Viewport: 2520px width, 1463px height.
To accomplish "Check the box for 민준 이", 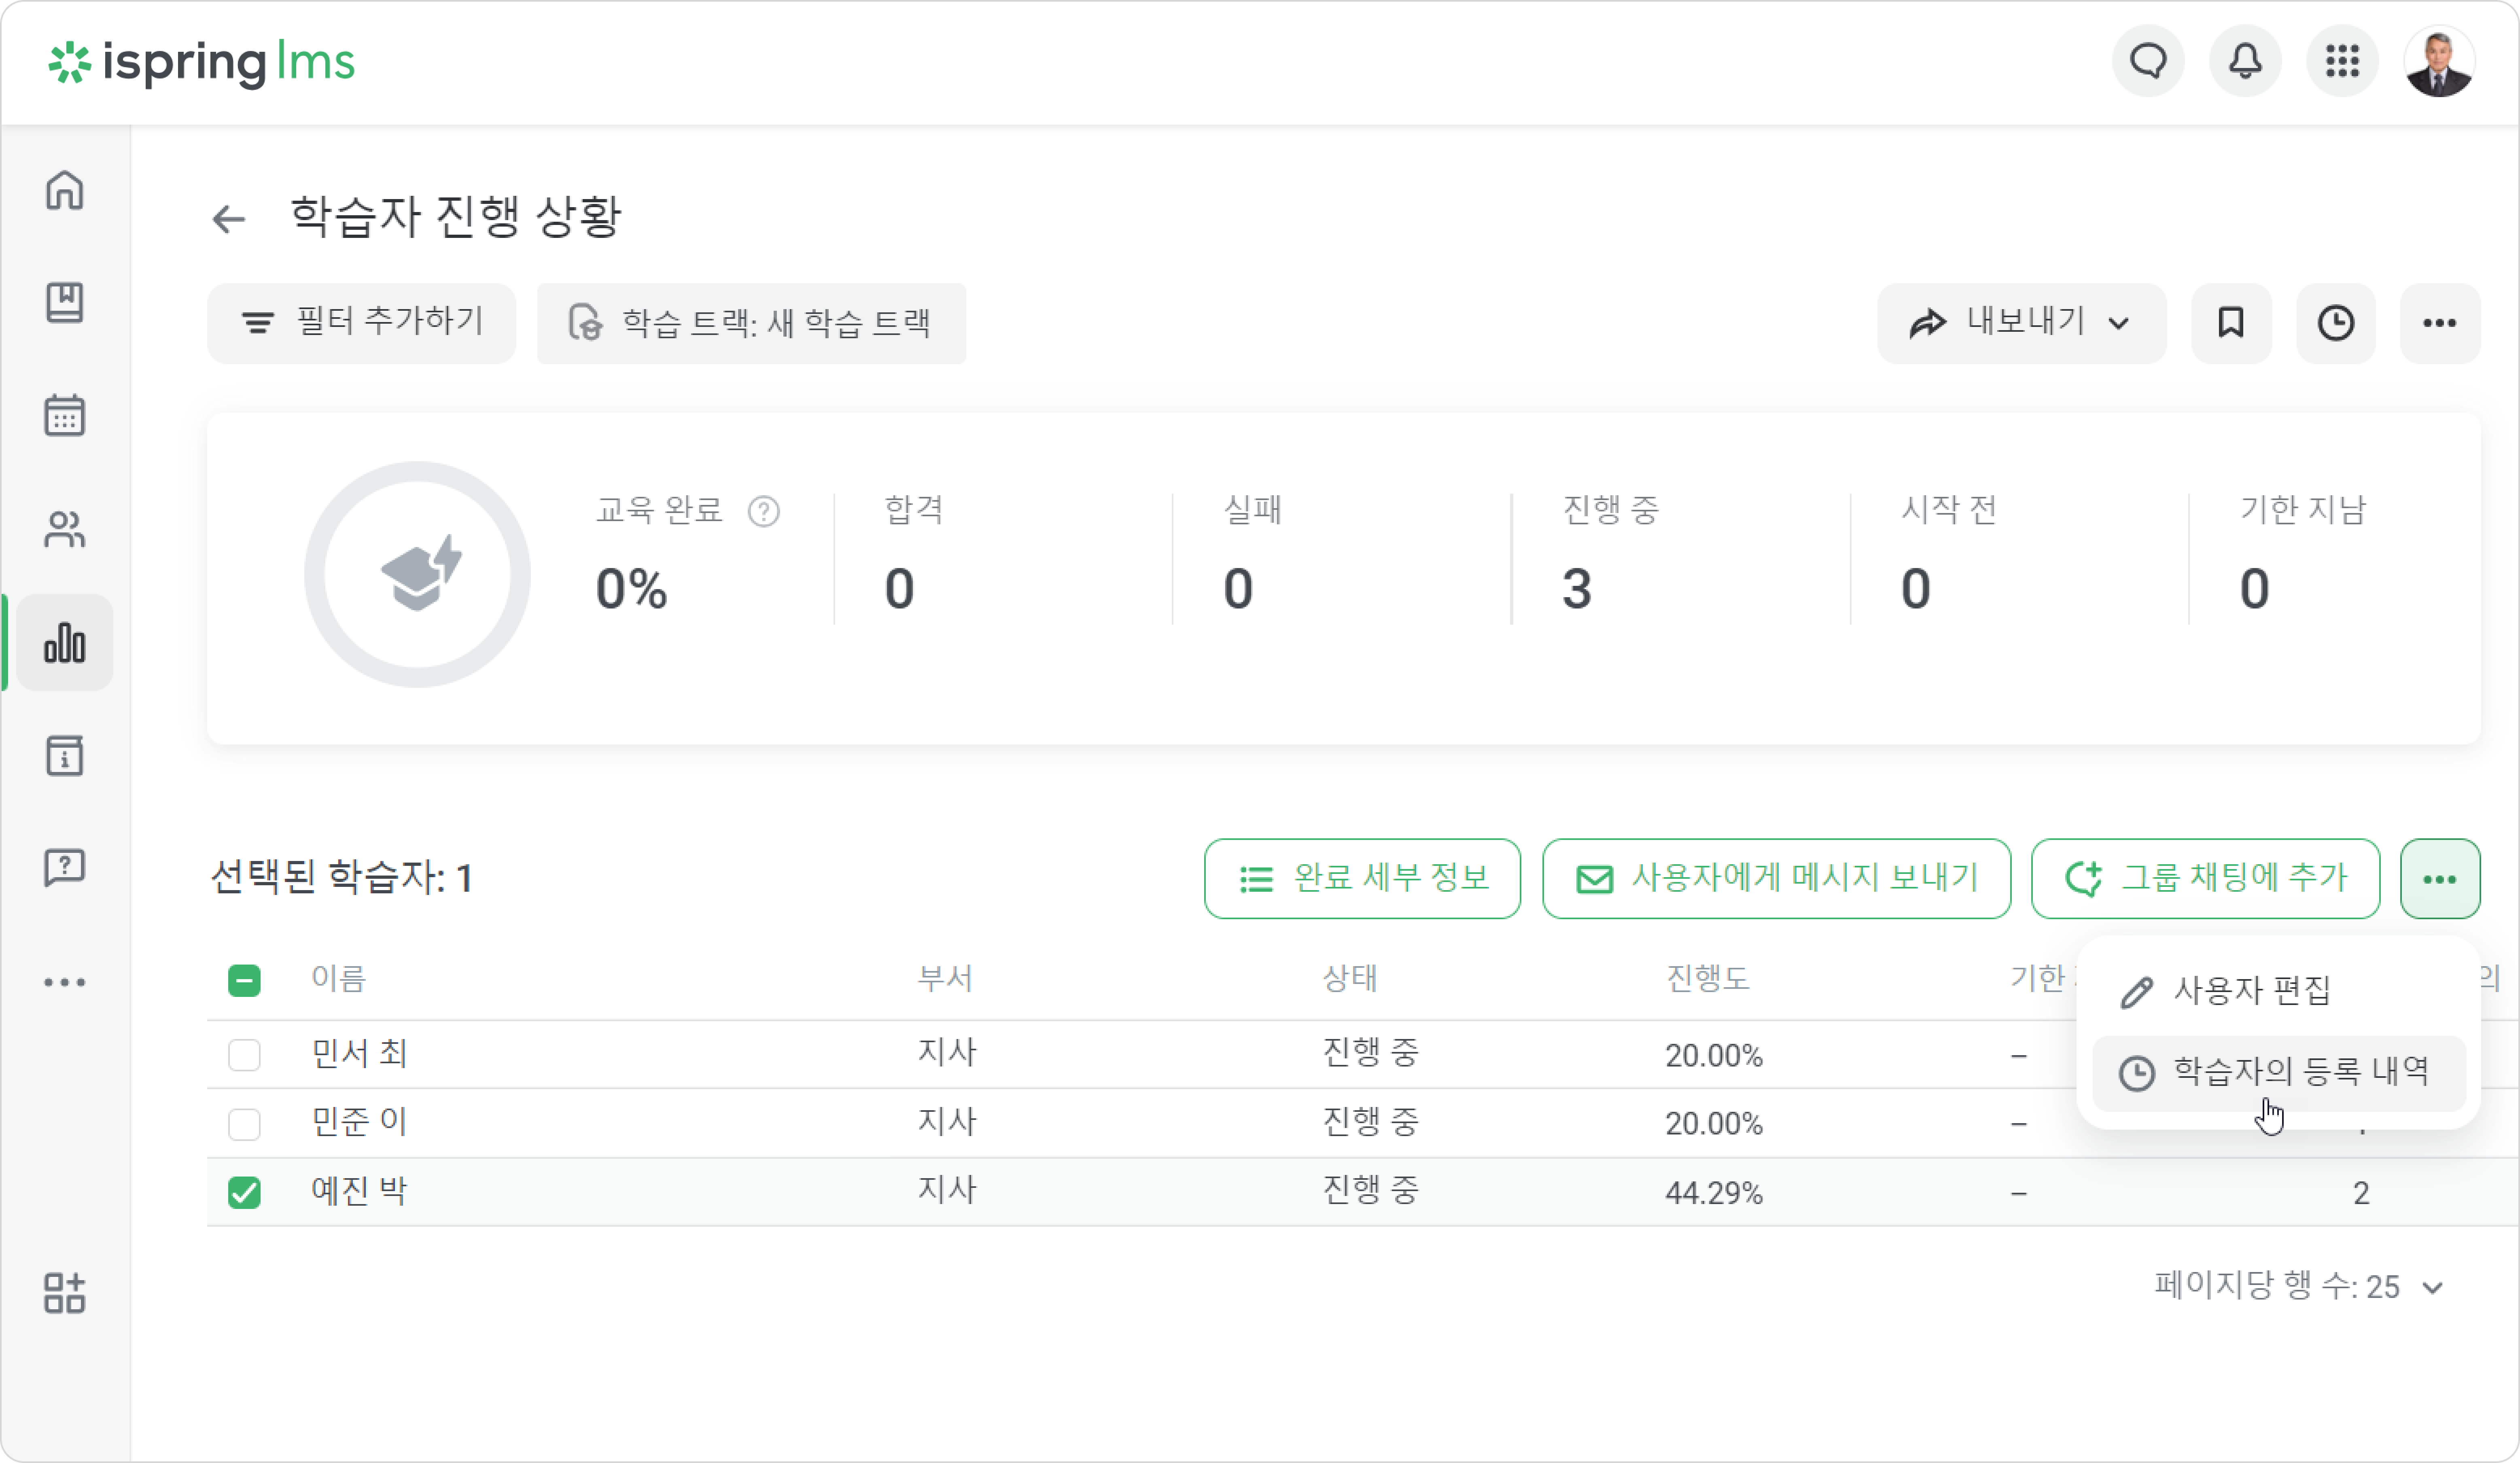I will tap(244, 1123).
